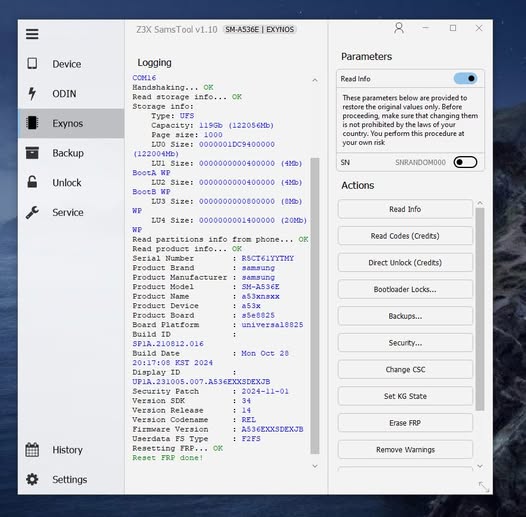Enable the SN parameter toggle

tap(465, 162)
